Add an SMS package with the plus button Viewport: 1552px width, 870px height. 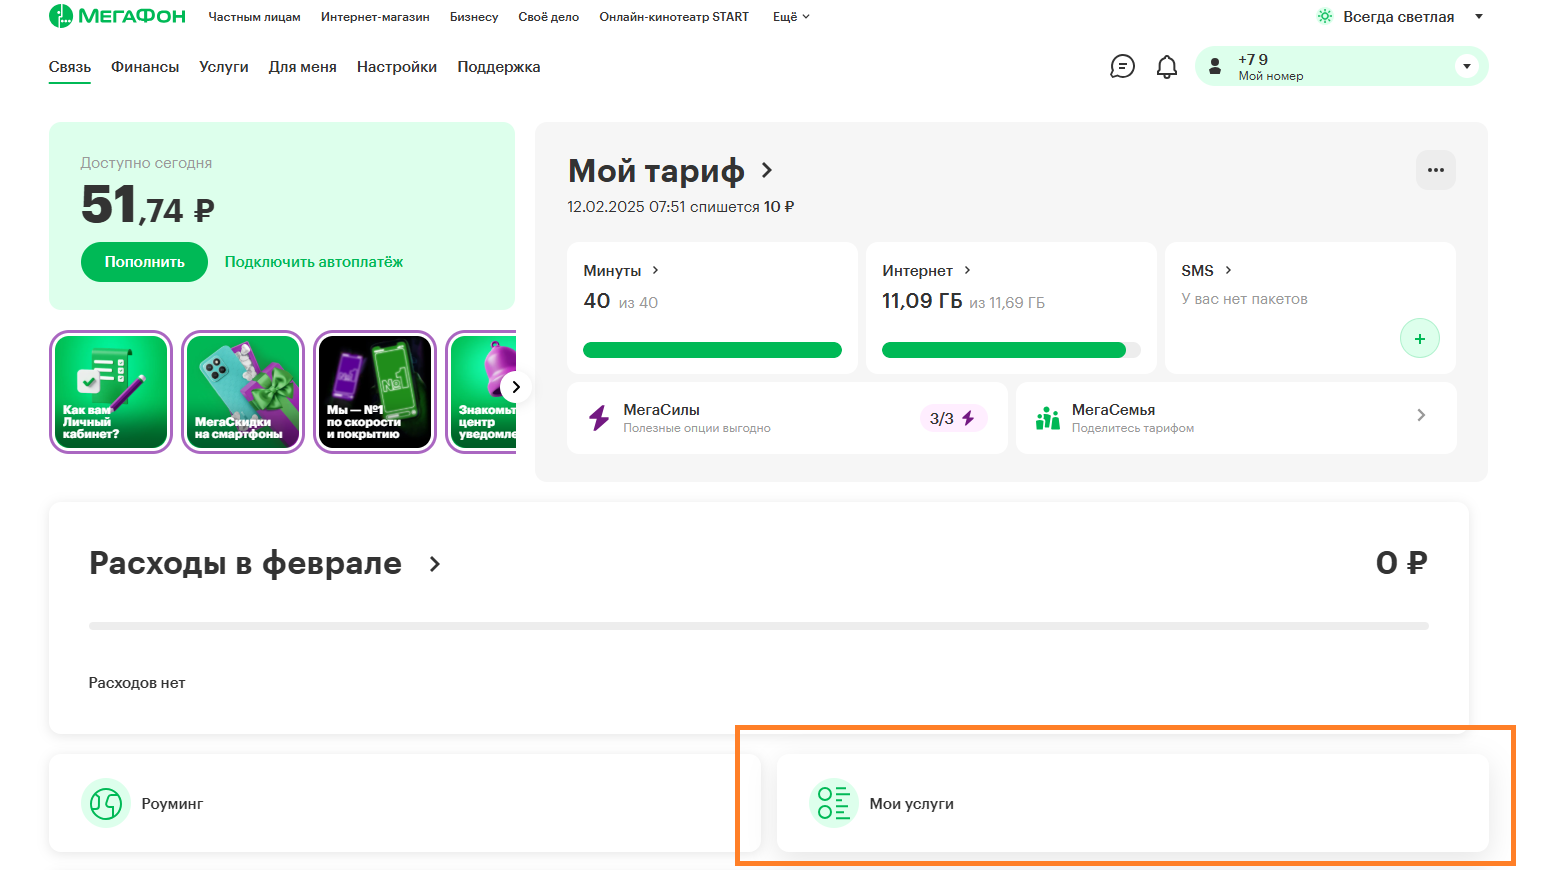(1419, 338)
